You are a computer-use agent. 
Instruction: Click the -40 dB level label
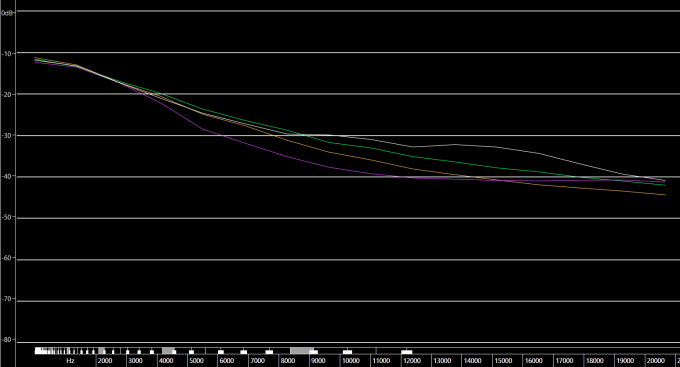click(x=7, y=177)
